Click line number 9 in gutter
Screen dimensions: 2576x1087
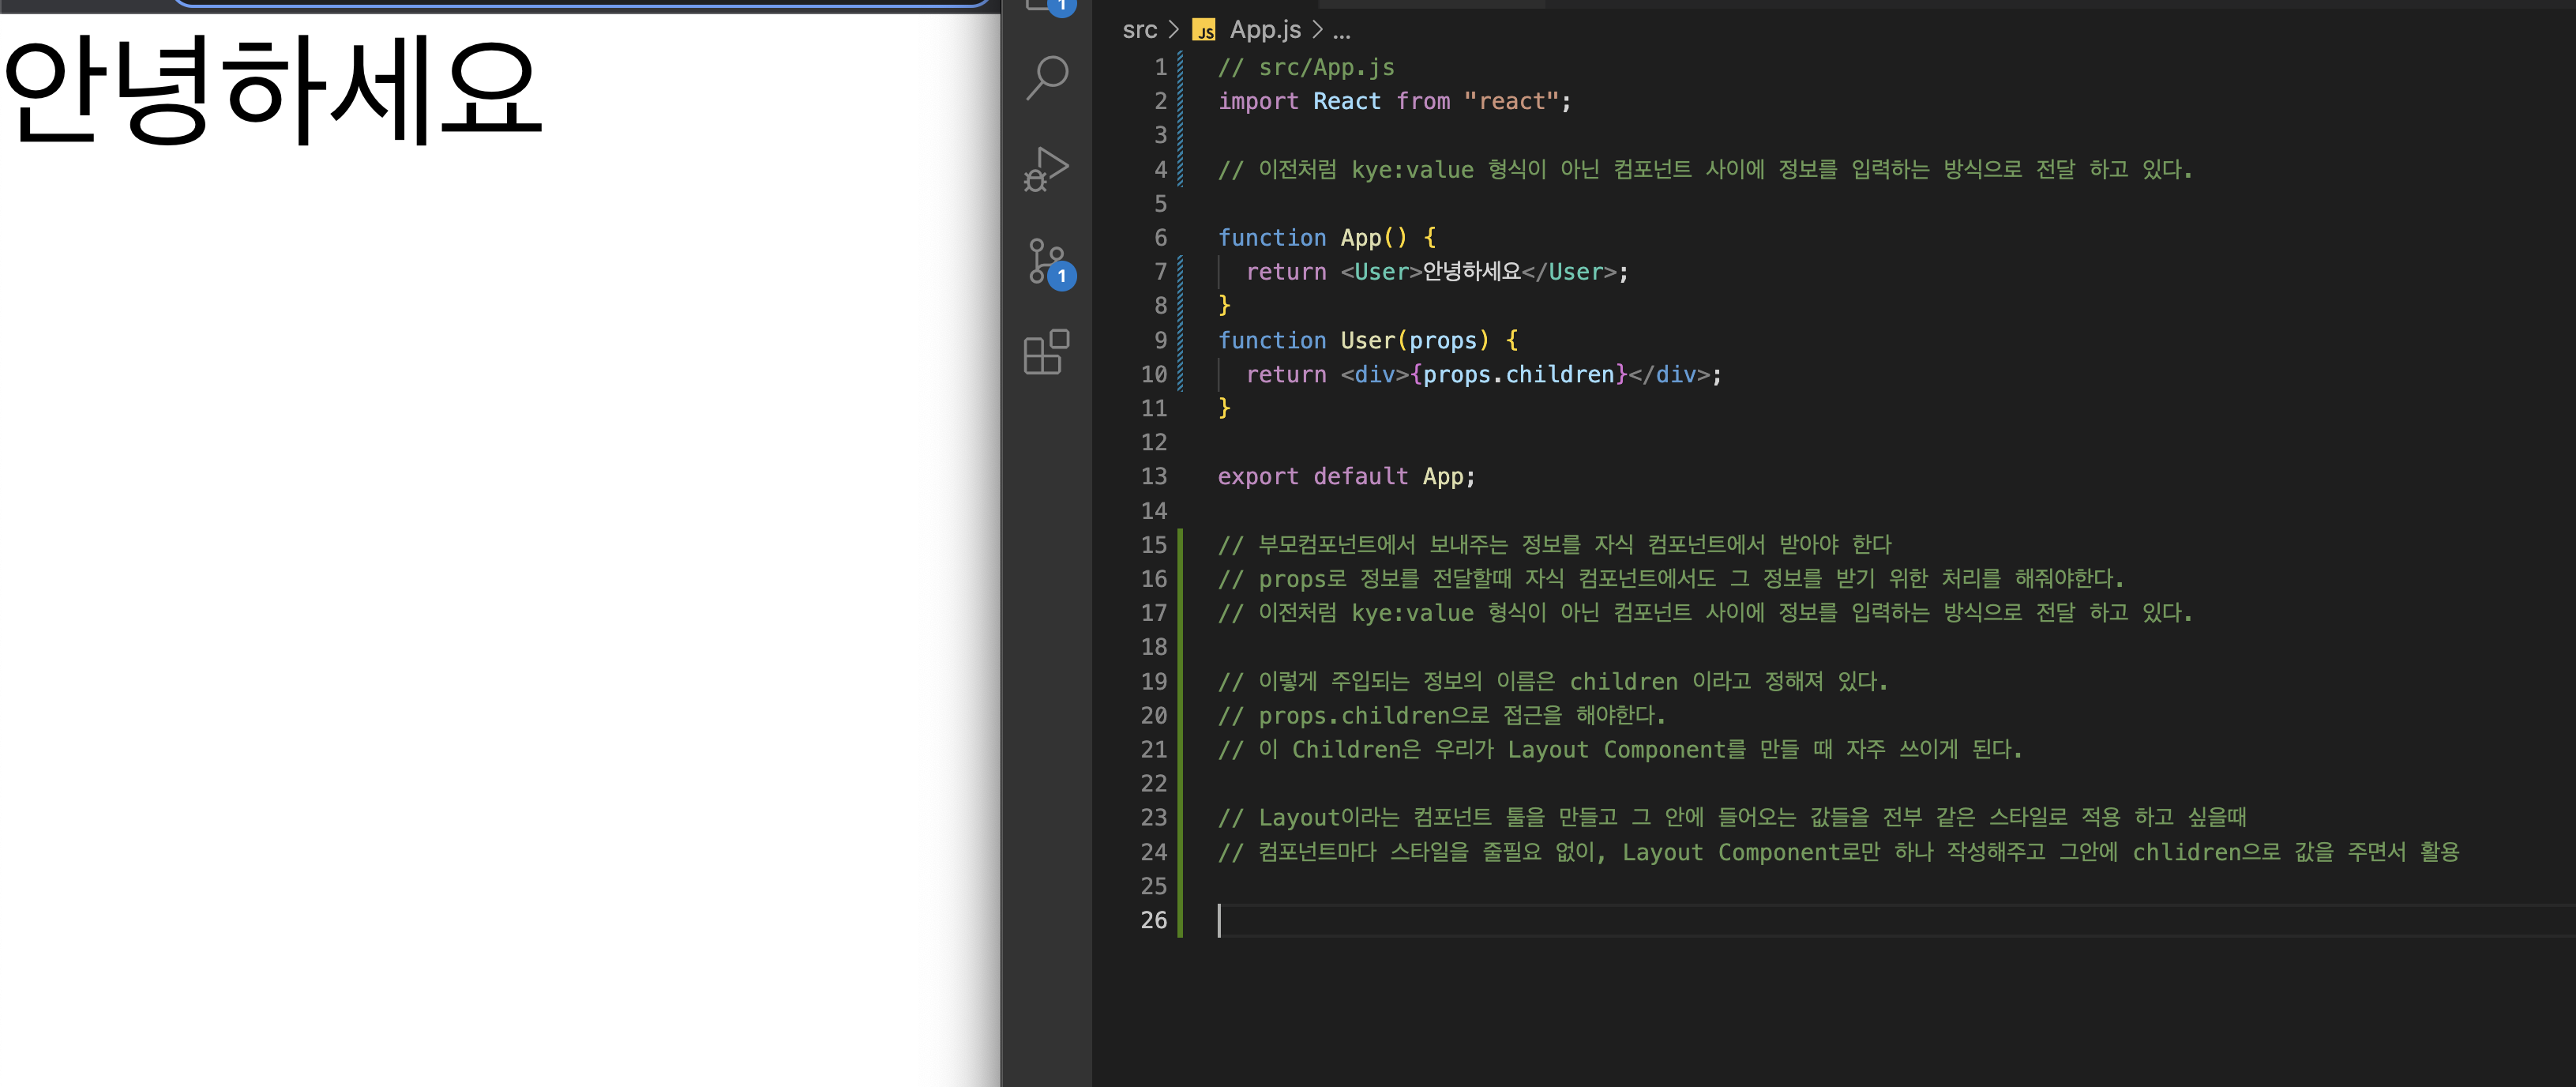(x=1160, y=340)
